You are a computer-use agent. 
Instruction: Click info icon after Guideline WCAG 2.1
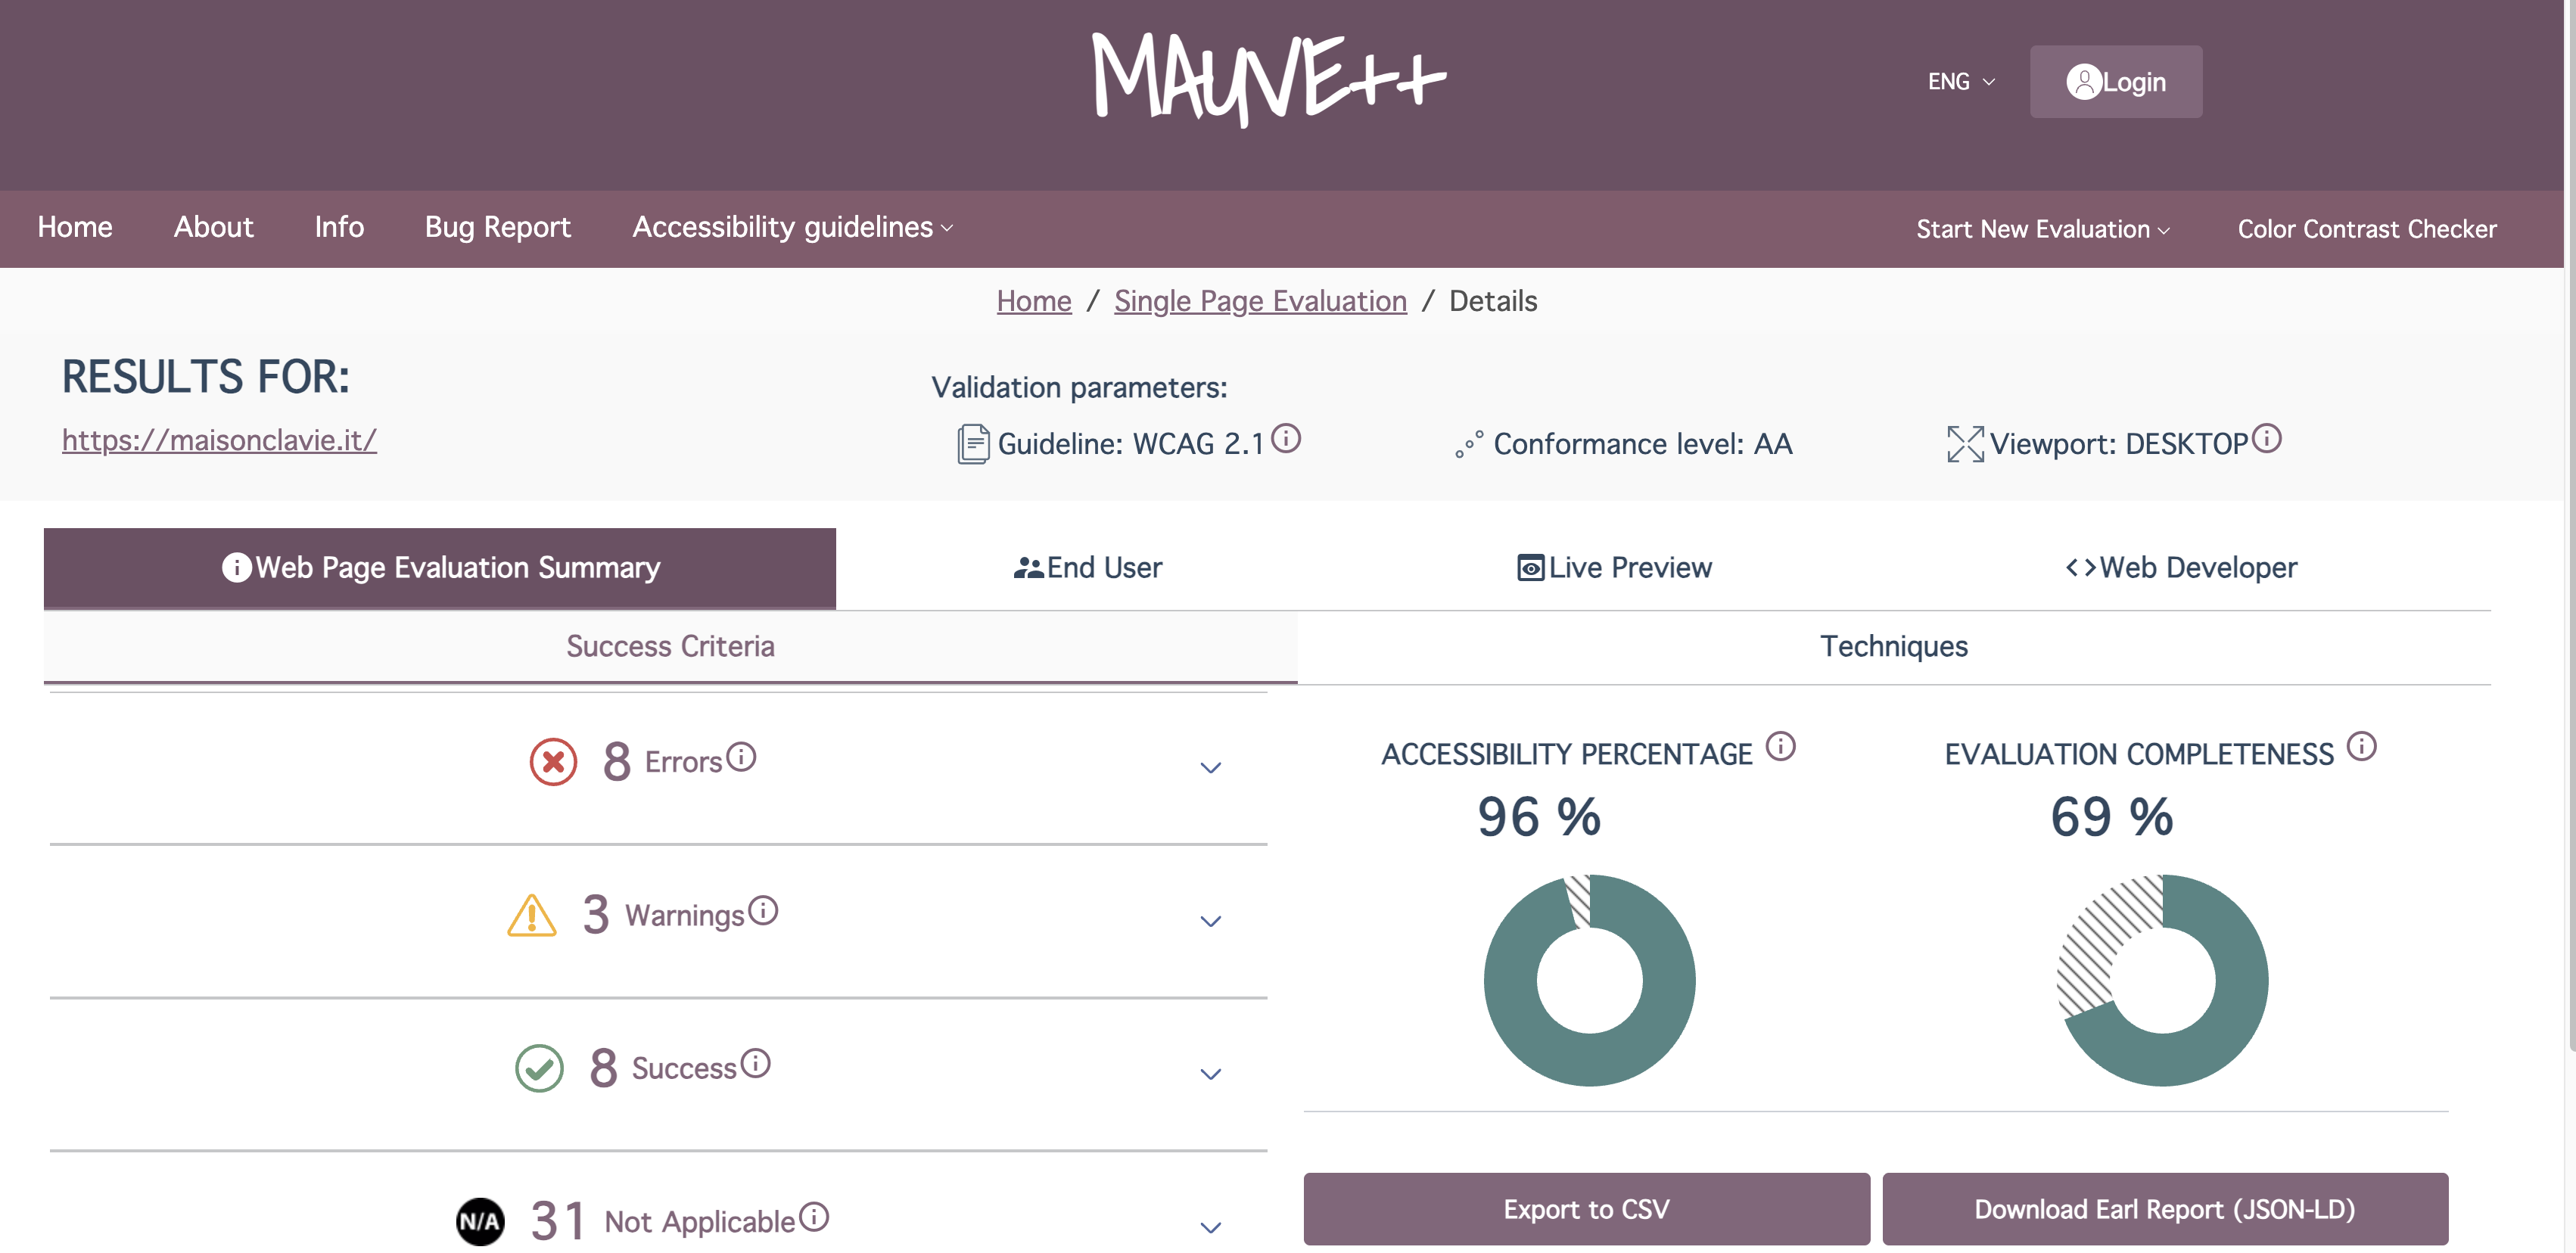1286,438
